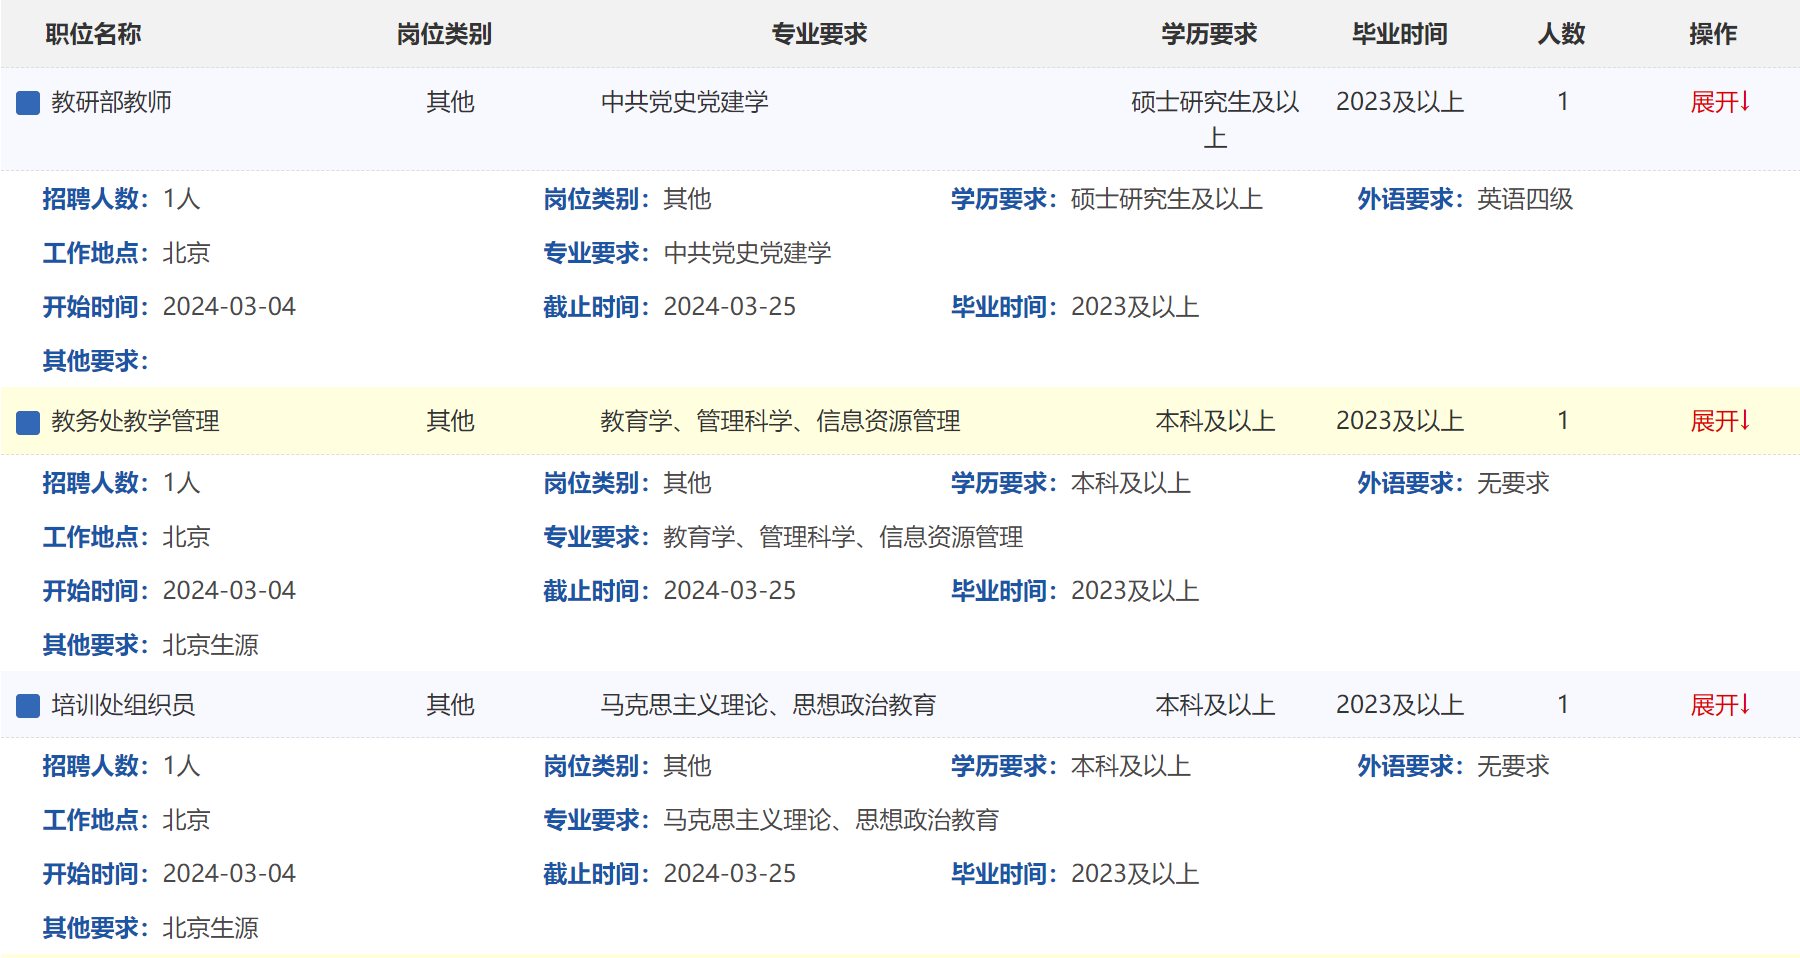Toggle 展开 for the 教研部教师 row
The width and height of the screenshot is (1800, 958).
[x=1719, y=102]
